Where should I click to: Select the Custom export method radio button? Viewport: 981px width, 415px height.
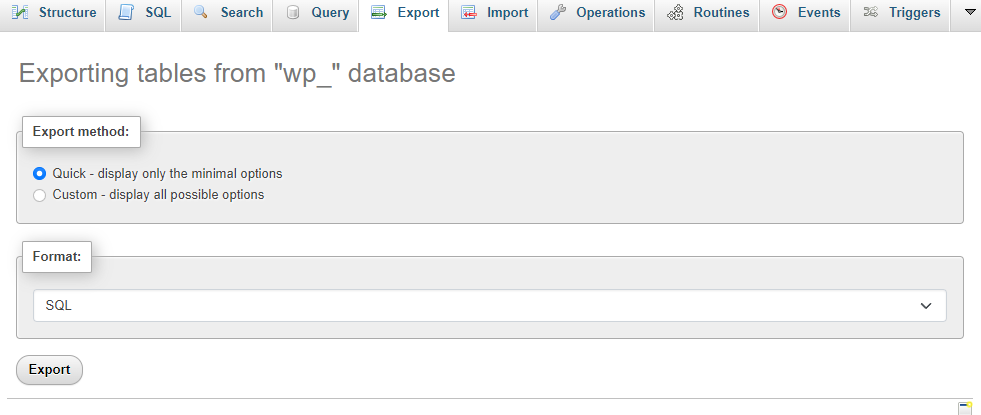(40, 195)
